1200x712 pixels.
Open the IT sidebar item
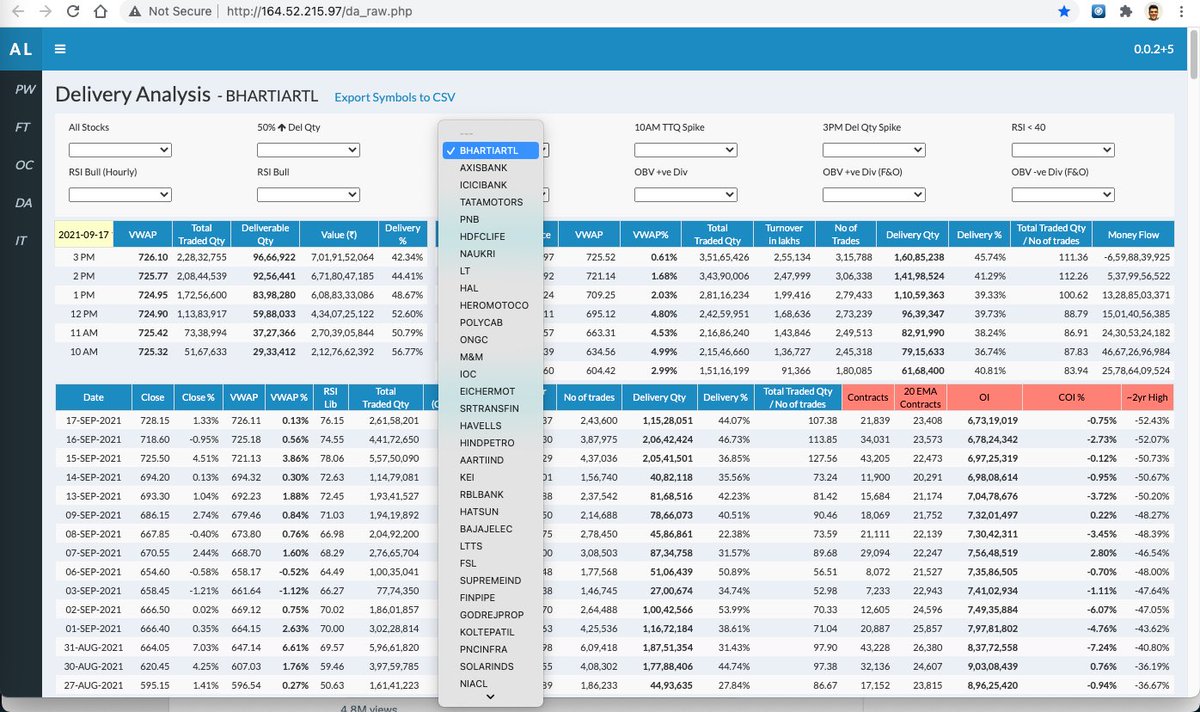click(21, 241)
